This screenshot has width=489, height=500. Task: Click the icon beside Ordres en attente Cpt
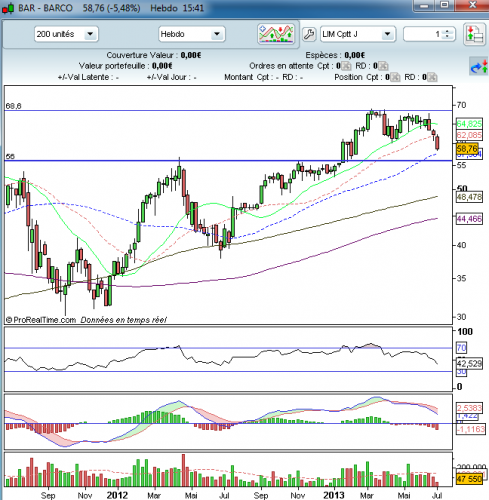[x=346, y=66]
